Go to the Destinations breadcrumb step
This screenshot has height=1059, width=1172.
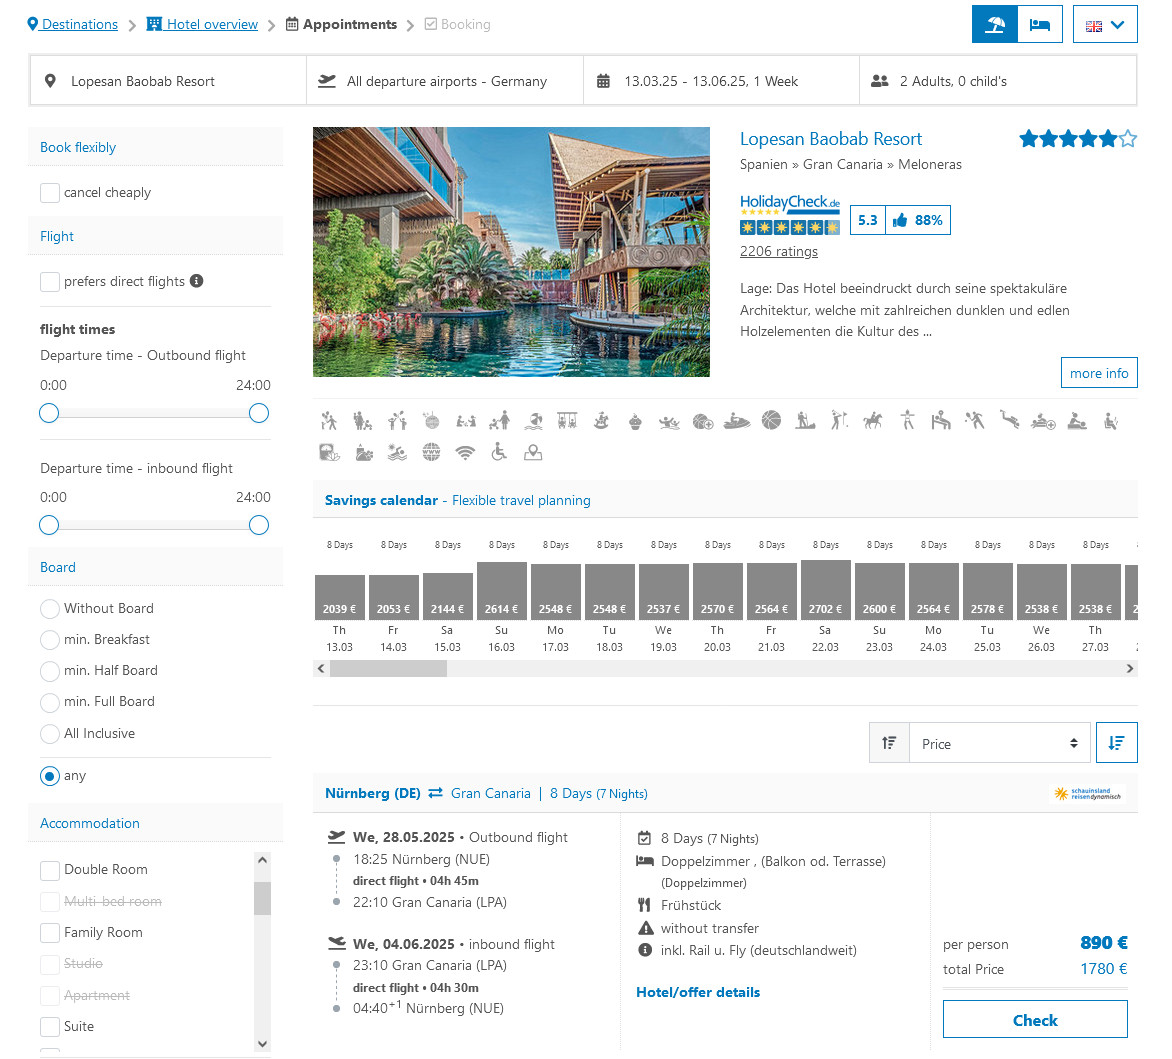pos(73,24)
